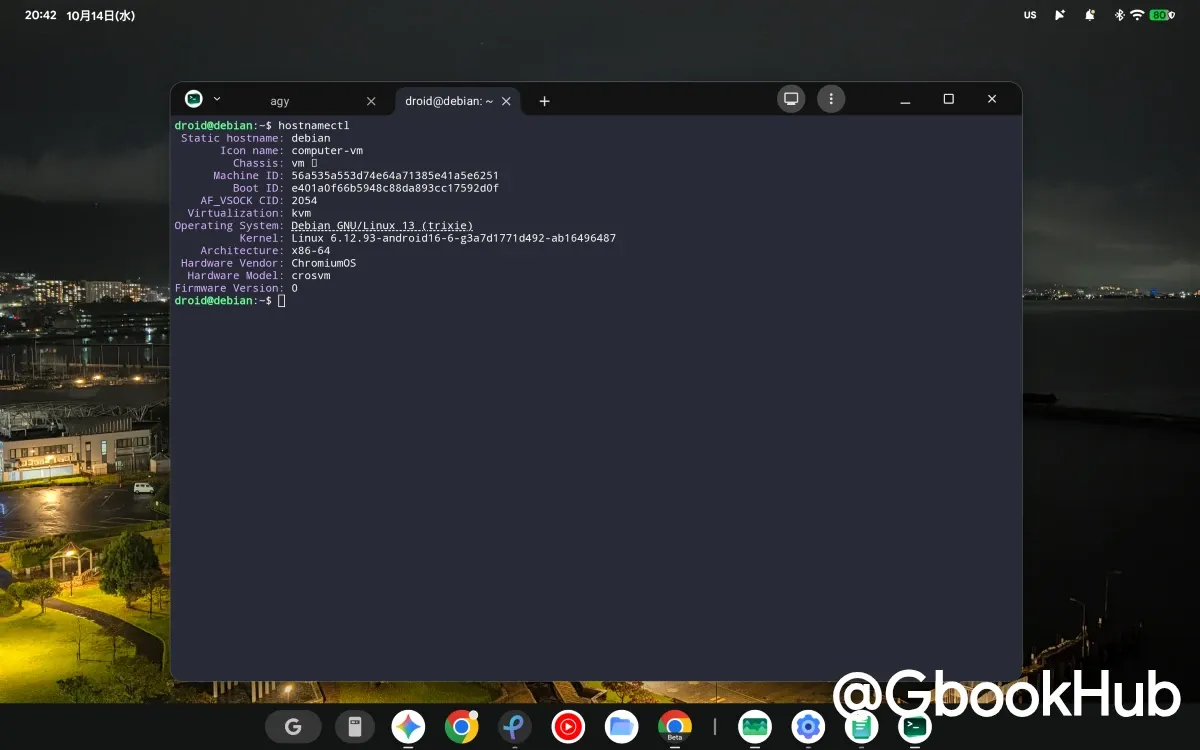Click the date 10月14日(水)
This screenshot has height=750, width=1200.
[101, 15]
